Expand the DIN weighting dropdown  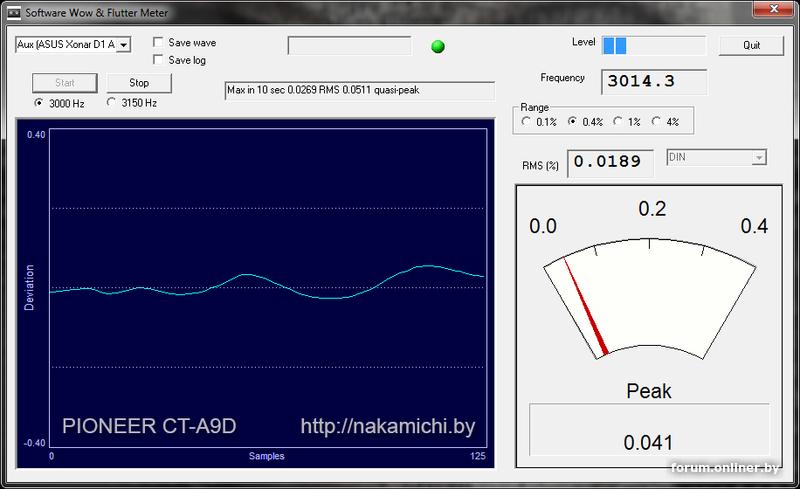(x=759, y=158)
